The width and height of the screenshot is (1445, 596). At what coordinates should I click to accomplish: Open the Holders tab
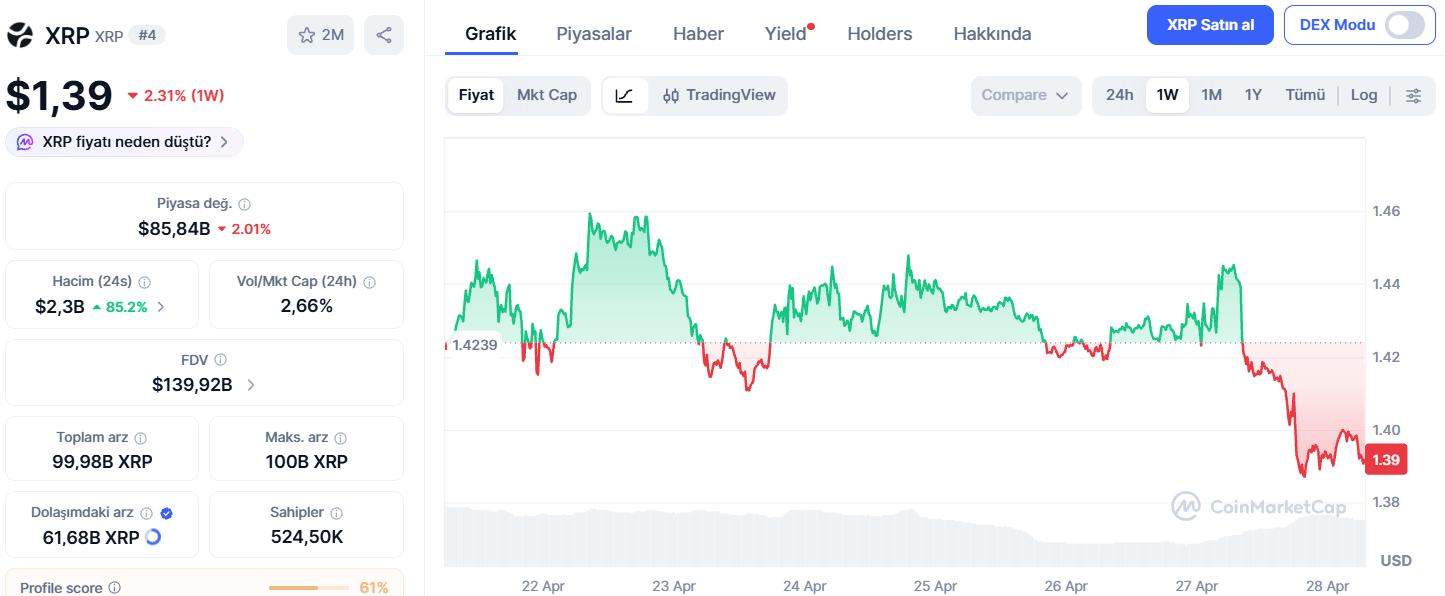(880, 34)
